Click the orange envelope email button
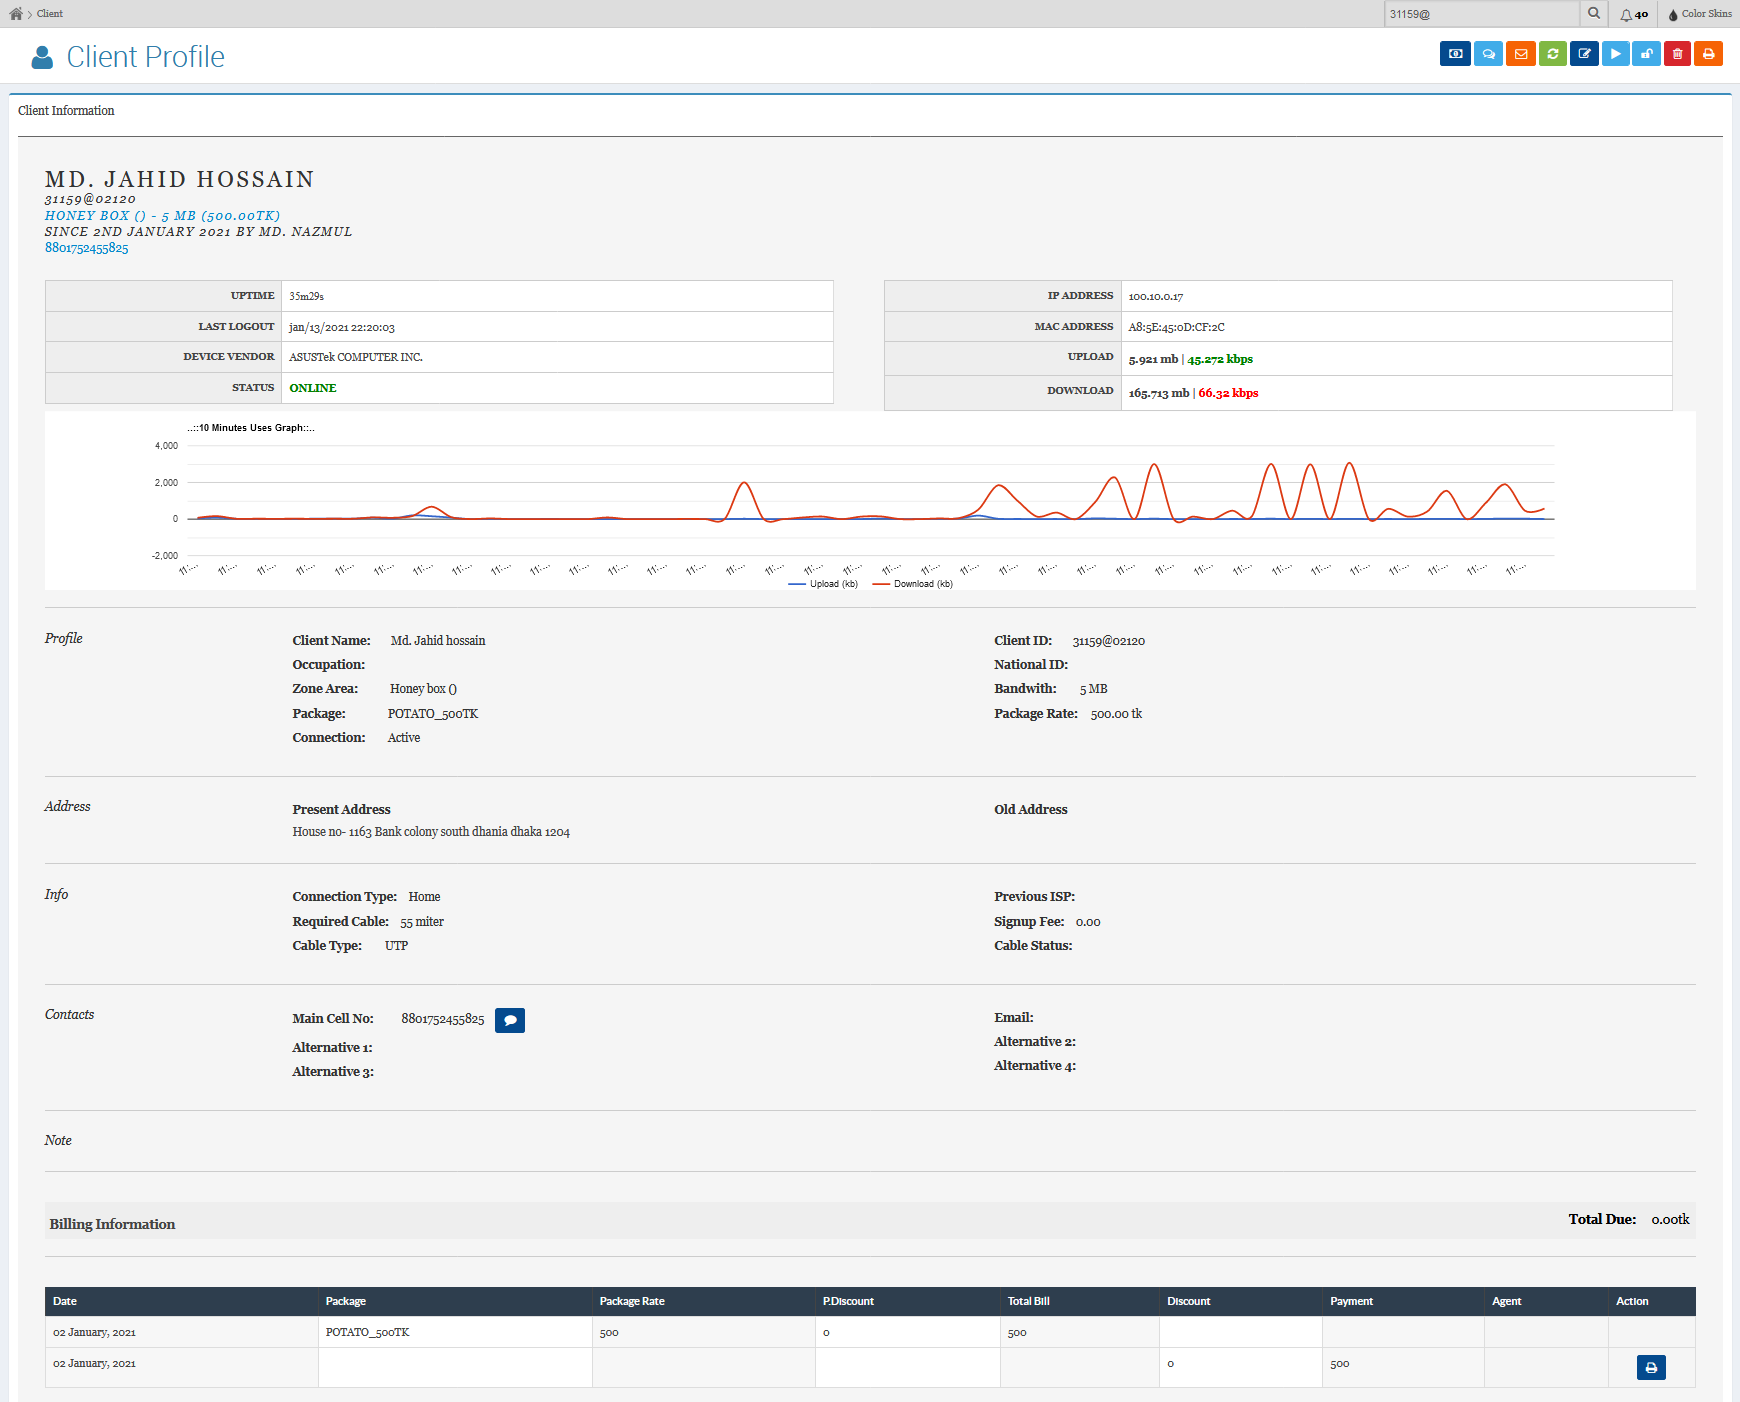The height and width of the screenshot is (1402, 1740). [x=1520, y=54]
